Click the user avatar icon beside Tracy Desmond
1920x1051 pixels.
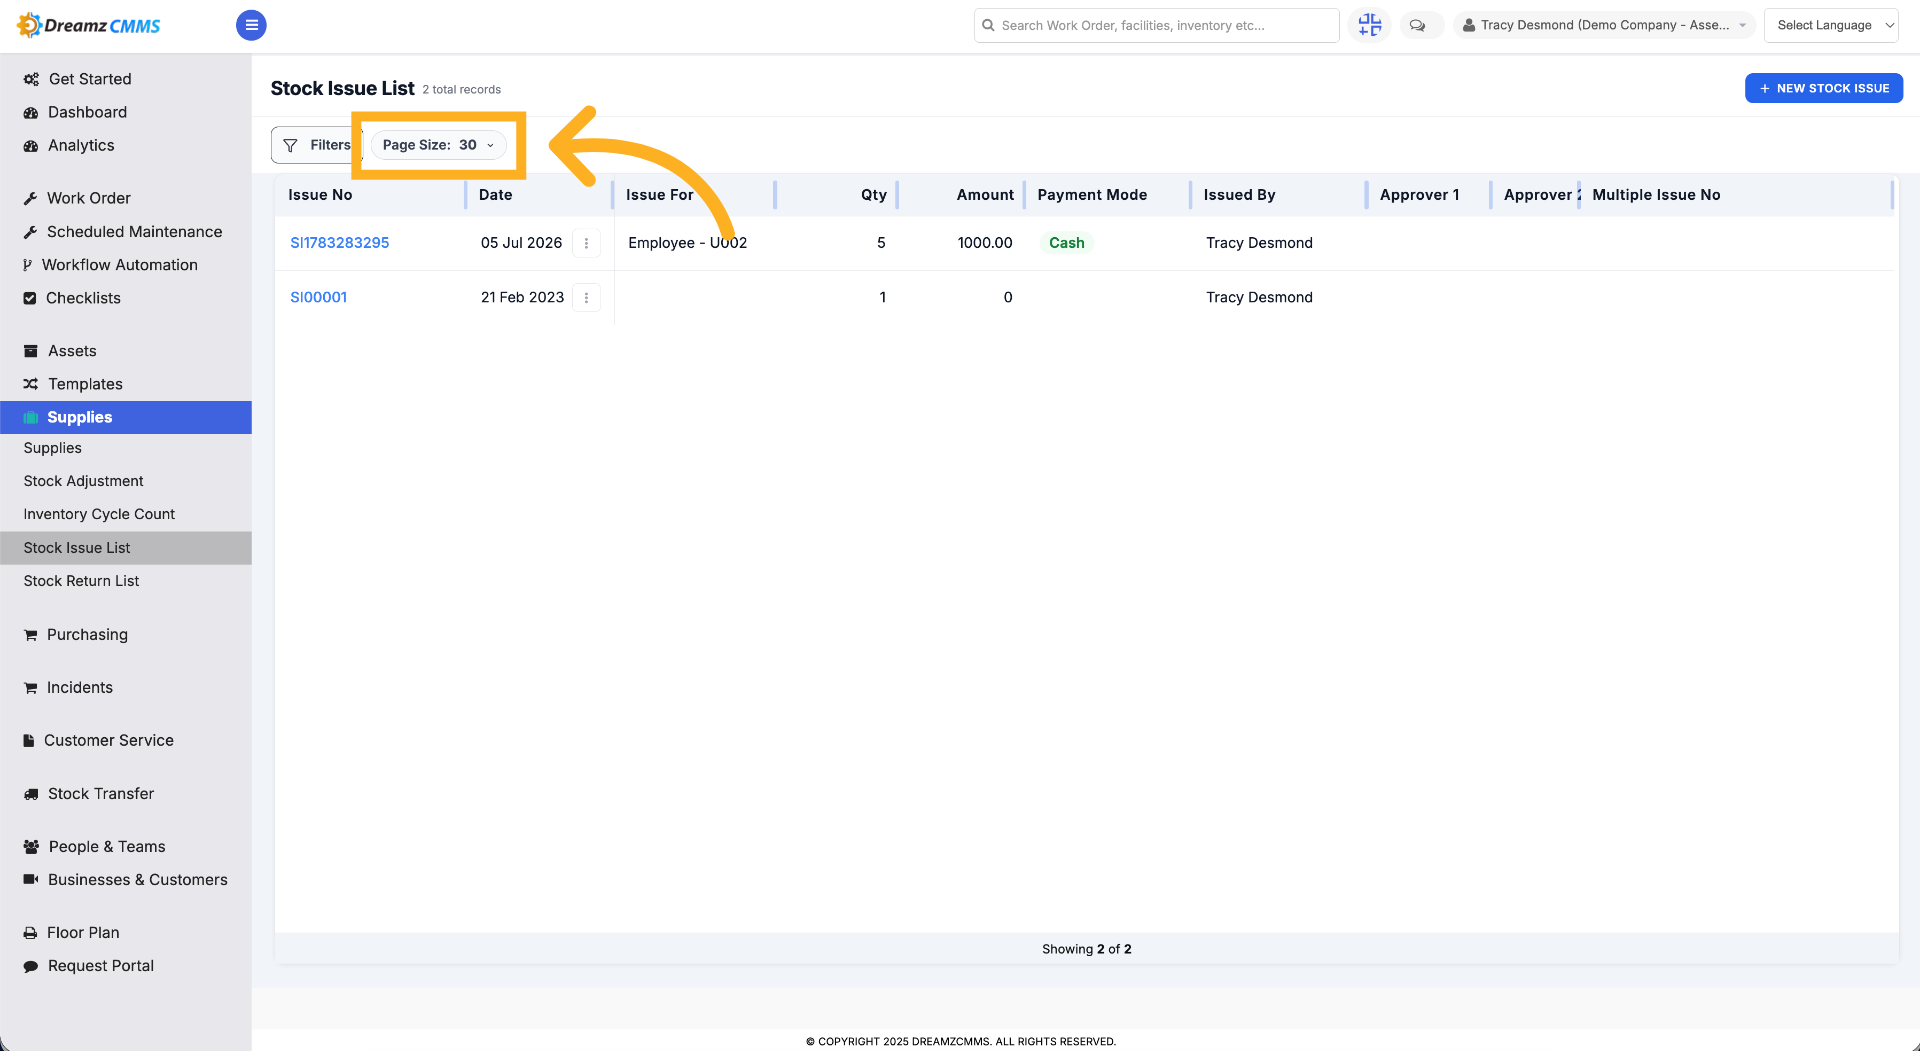(1469, 26)
